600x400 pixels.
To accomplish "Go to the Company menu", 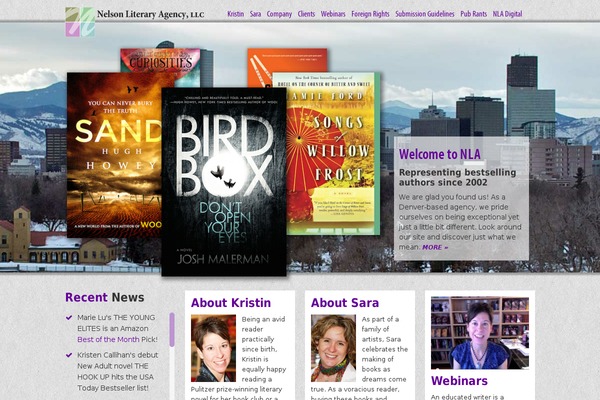I will pyautogui.click(x=279, y=14).
